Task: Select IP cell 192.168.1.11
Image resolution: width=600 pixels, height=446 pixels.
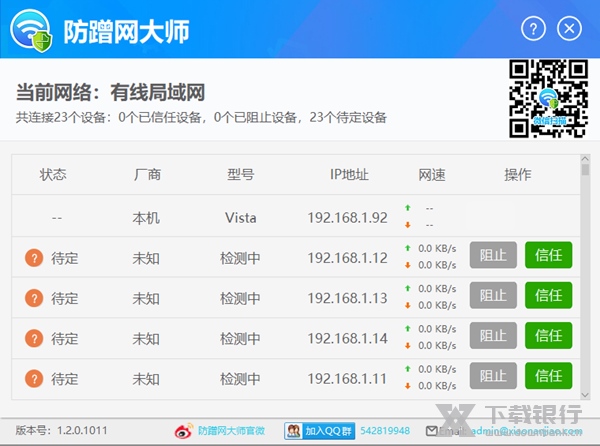Action: [347, 379]
